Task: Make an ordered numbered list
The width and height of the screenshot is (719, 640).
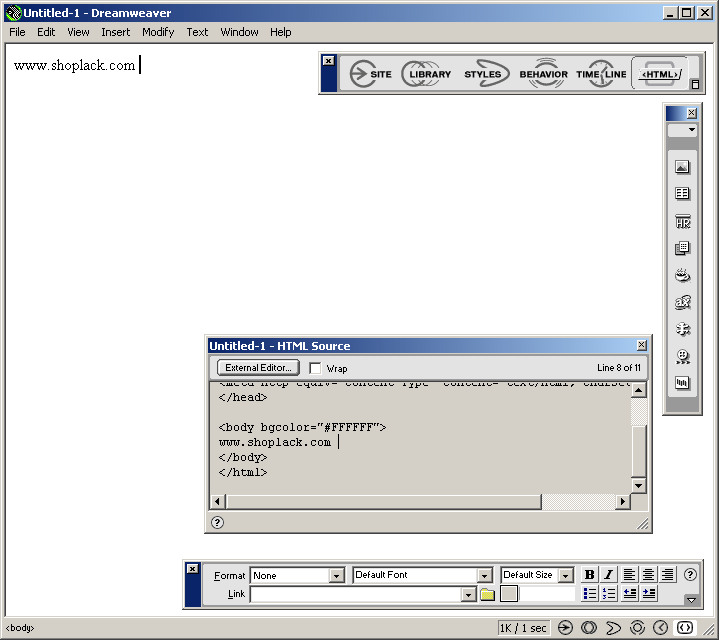Action: (x=608, y=594)
